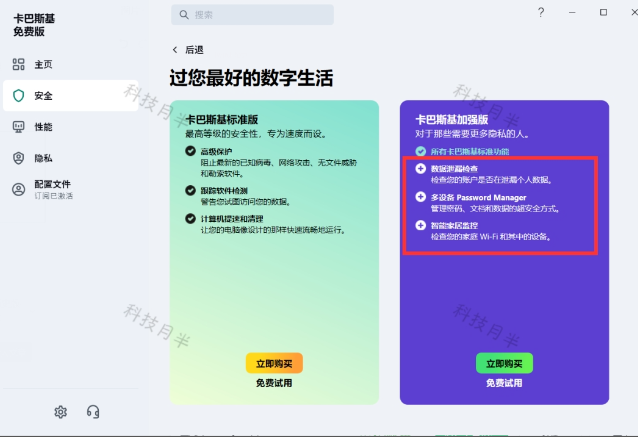Expand the 数据泄漏检查 plus item
Viewport: 638px width, 448px height.
[x=420, y=169]
